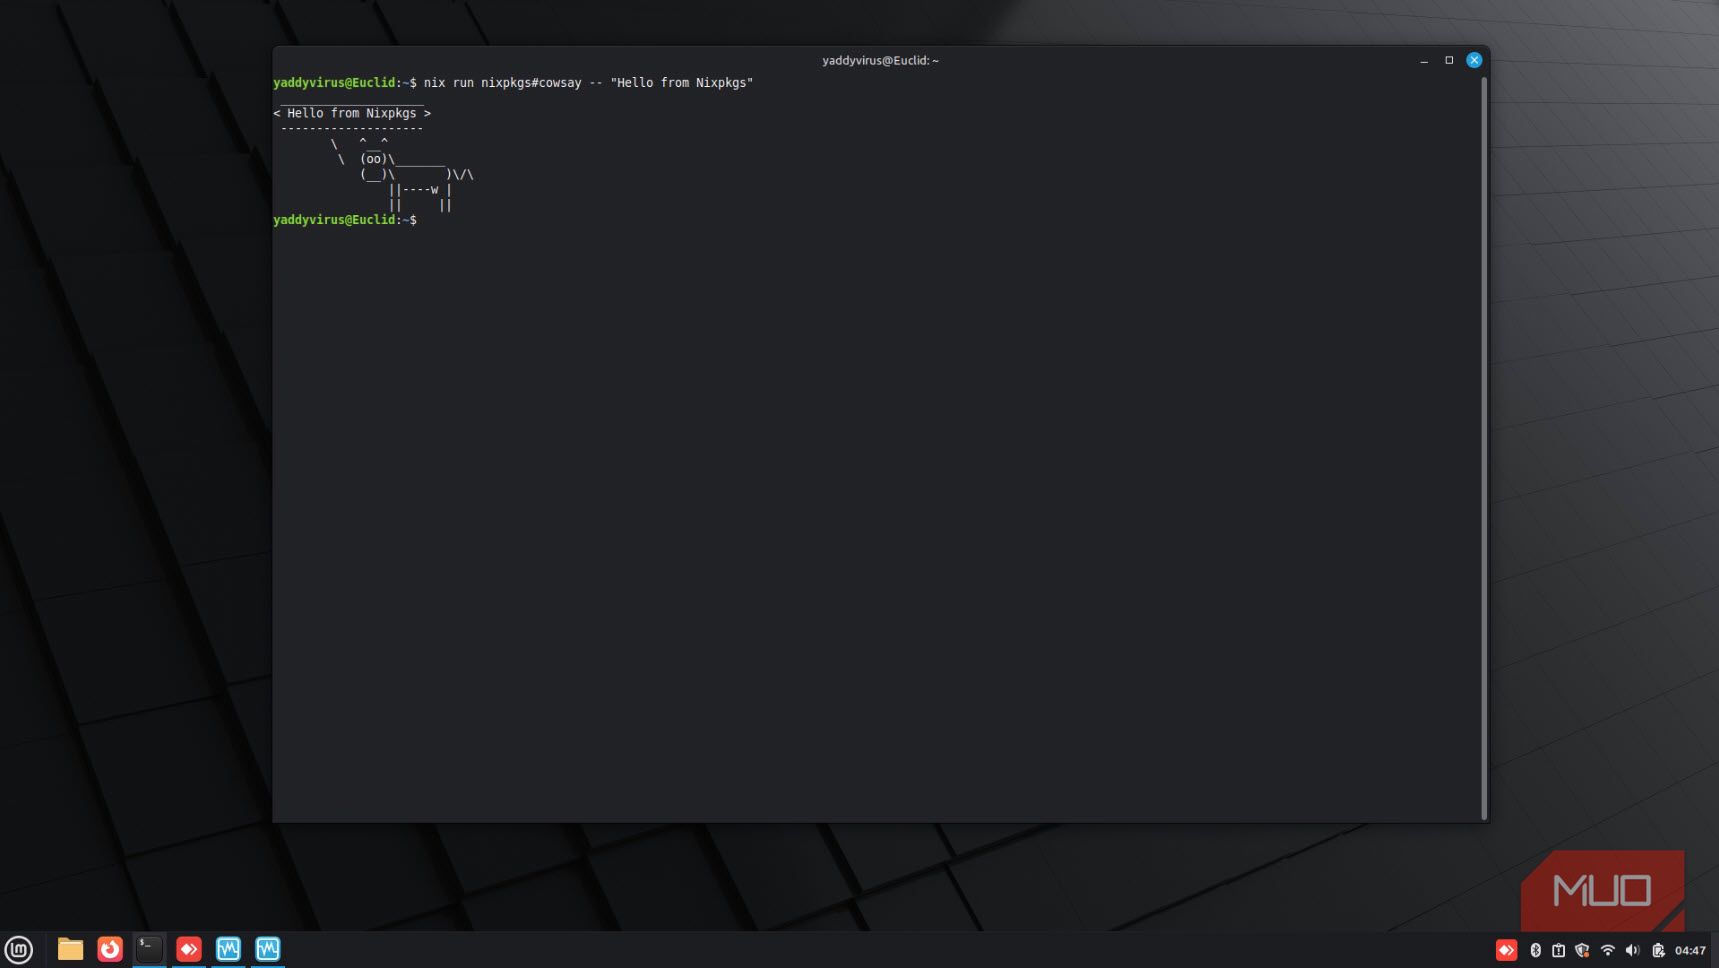Viewport: 1719px width, 968px height.
Task: Click the '< Hello from Nixpkgs >' output line
Action: click(x=352, y=113)
